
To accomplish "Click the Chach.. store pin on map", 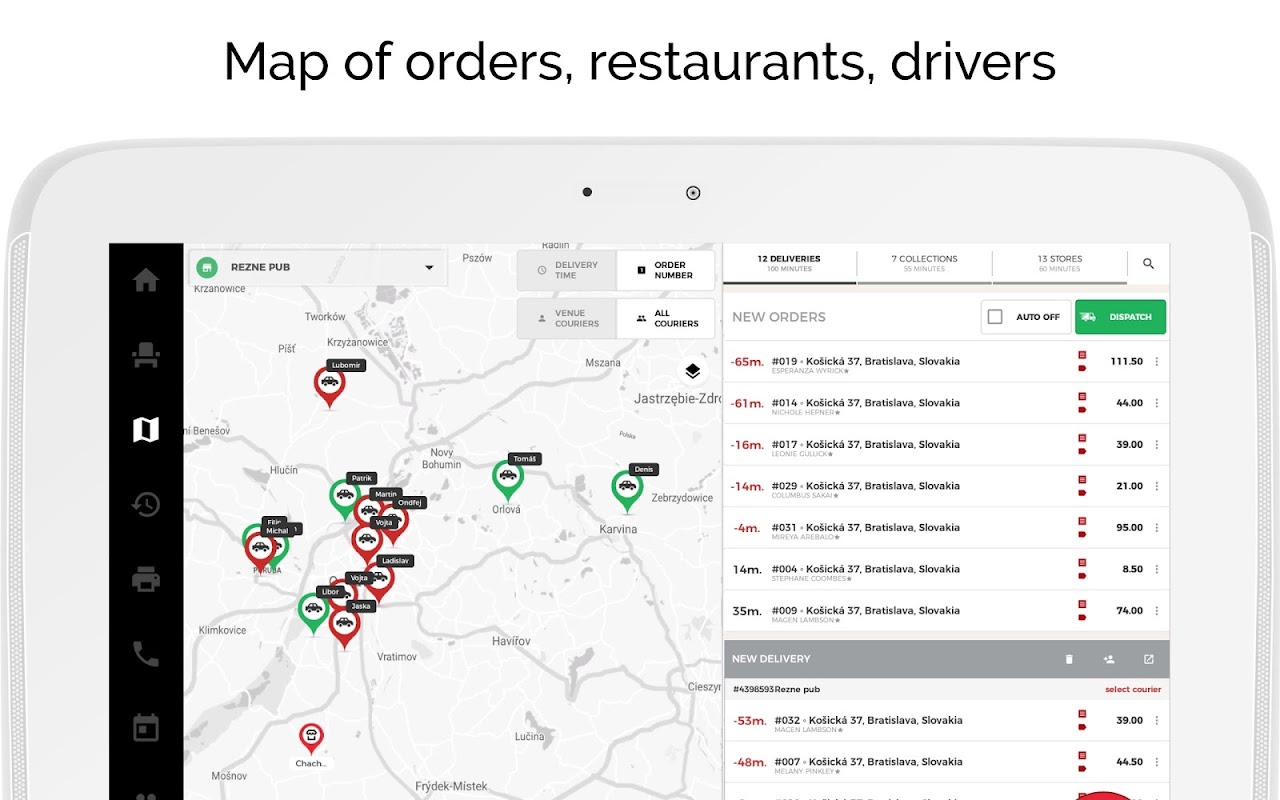I will (312, 740).
